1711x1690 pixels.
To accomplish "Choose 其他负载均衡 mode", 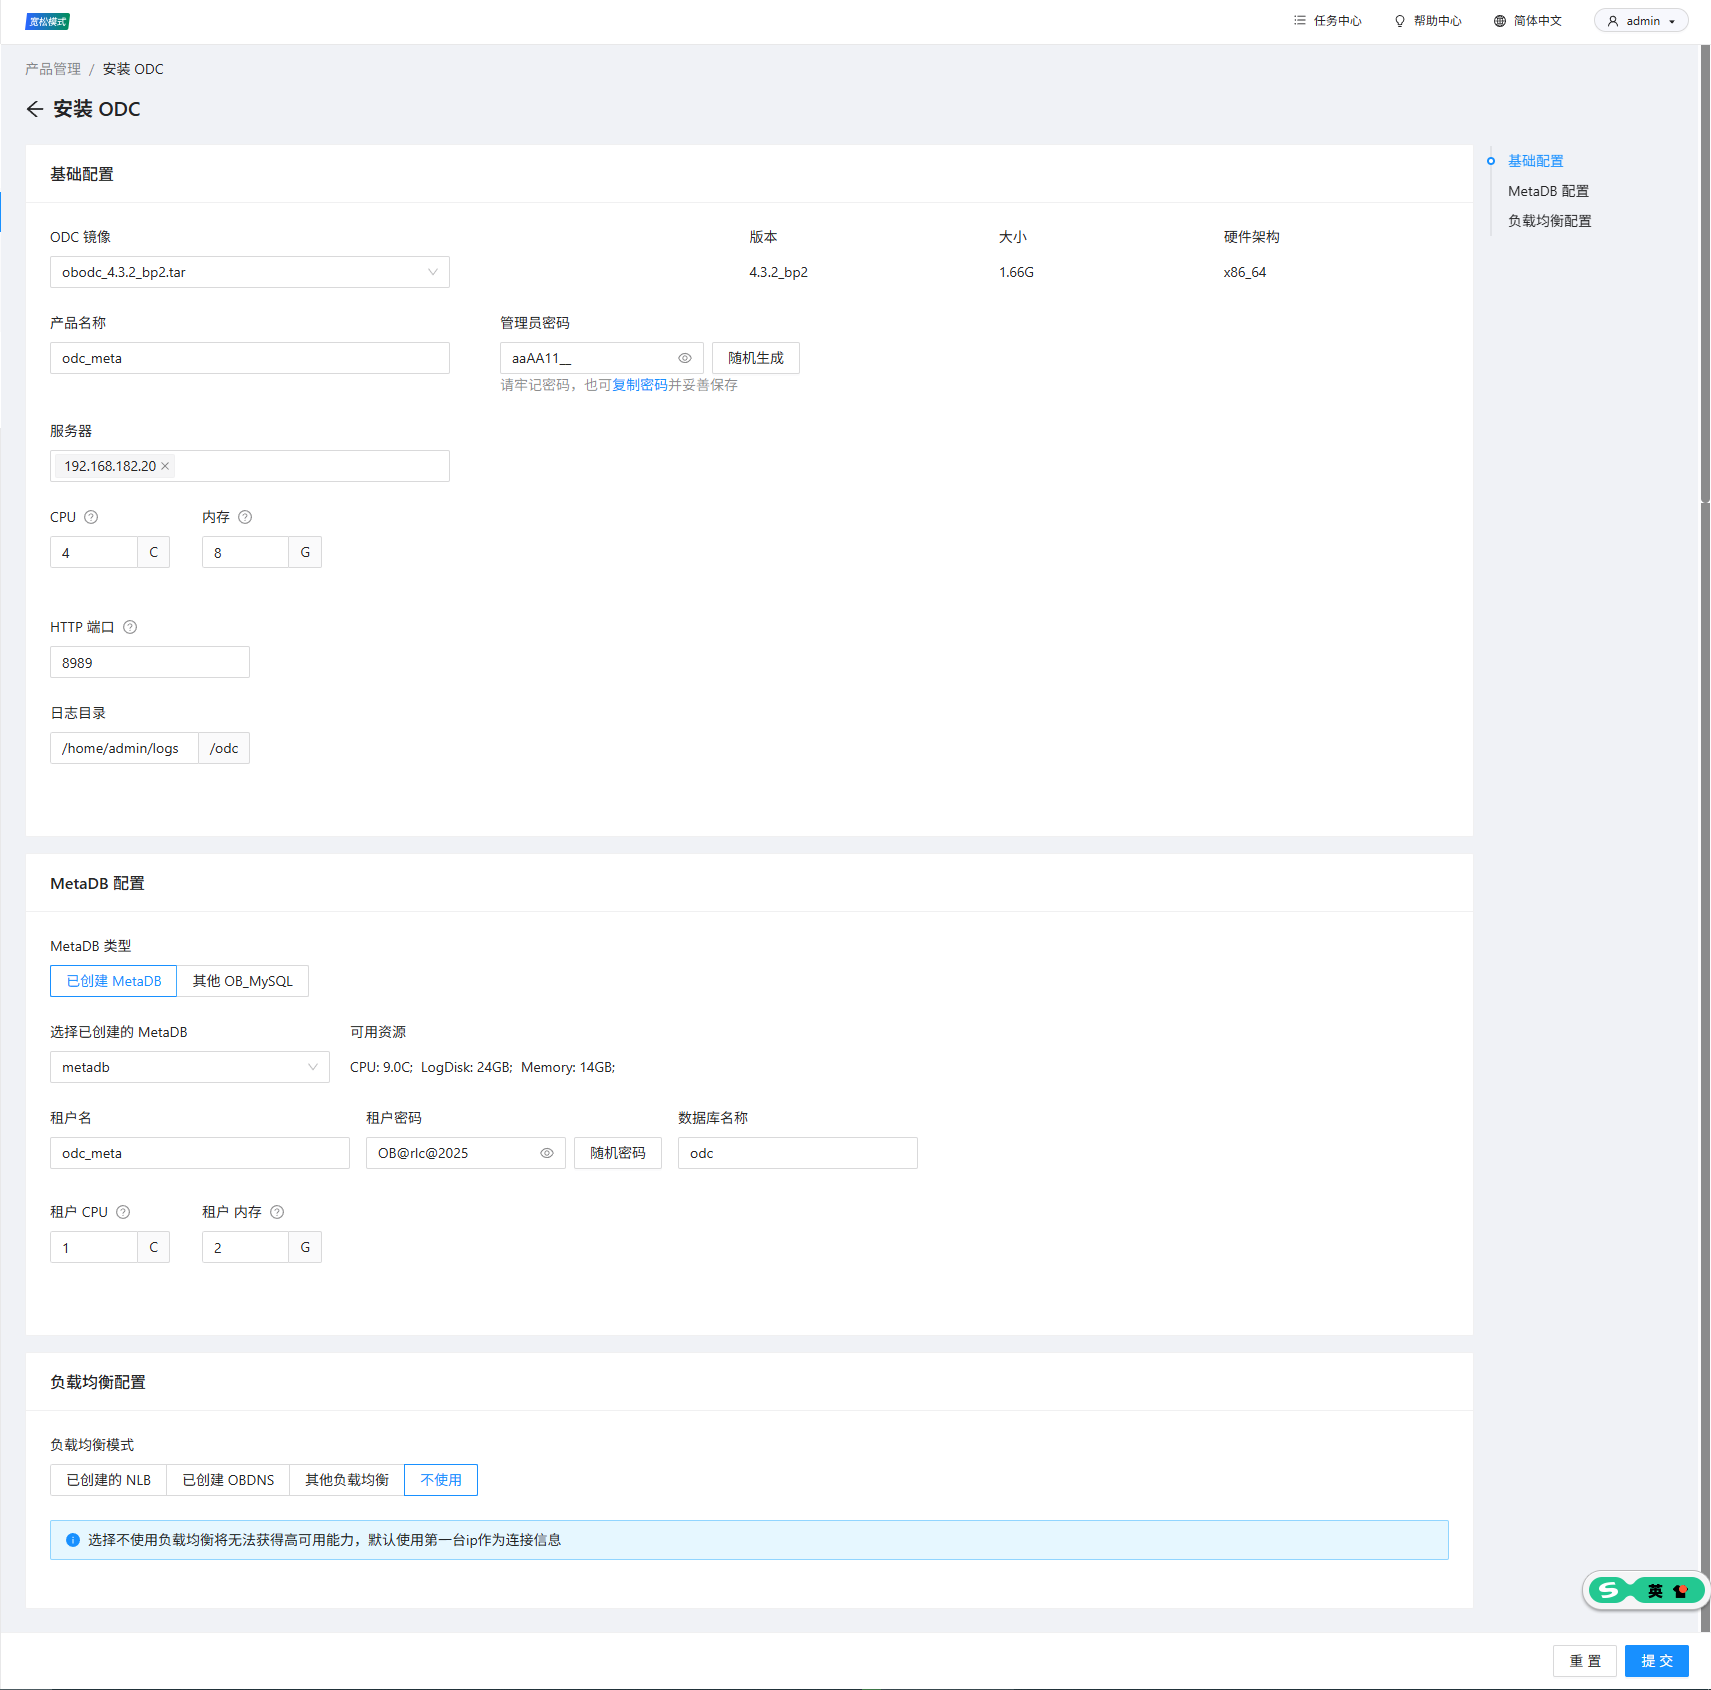I will [347, 1480].
